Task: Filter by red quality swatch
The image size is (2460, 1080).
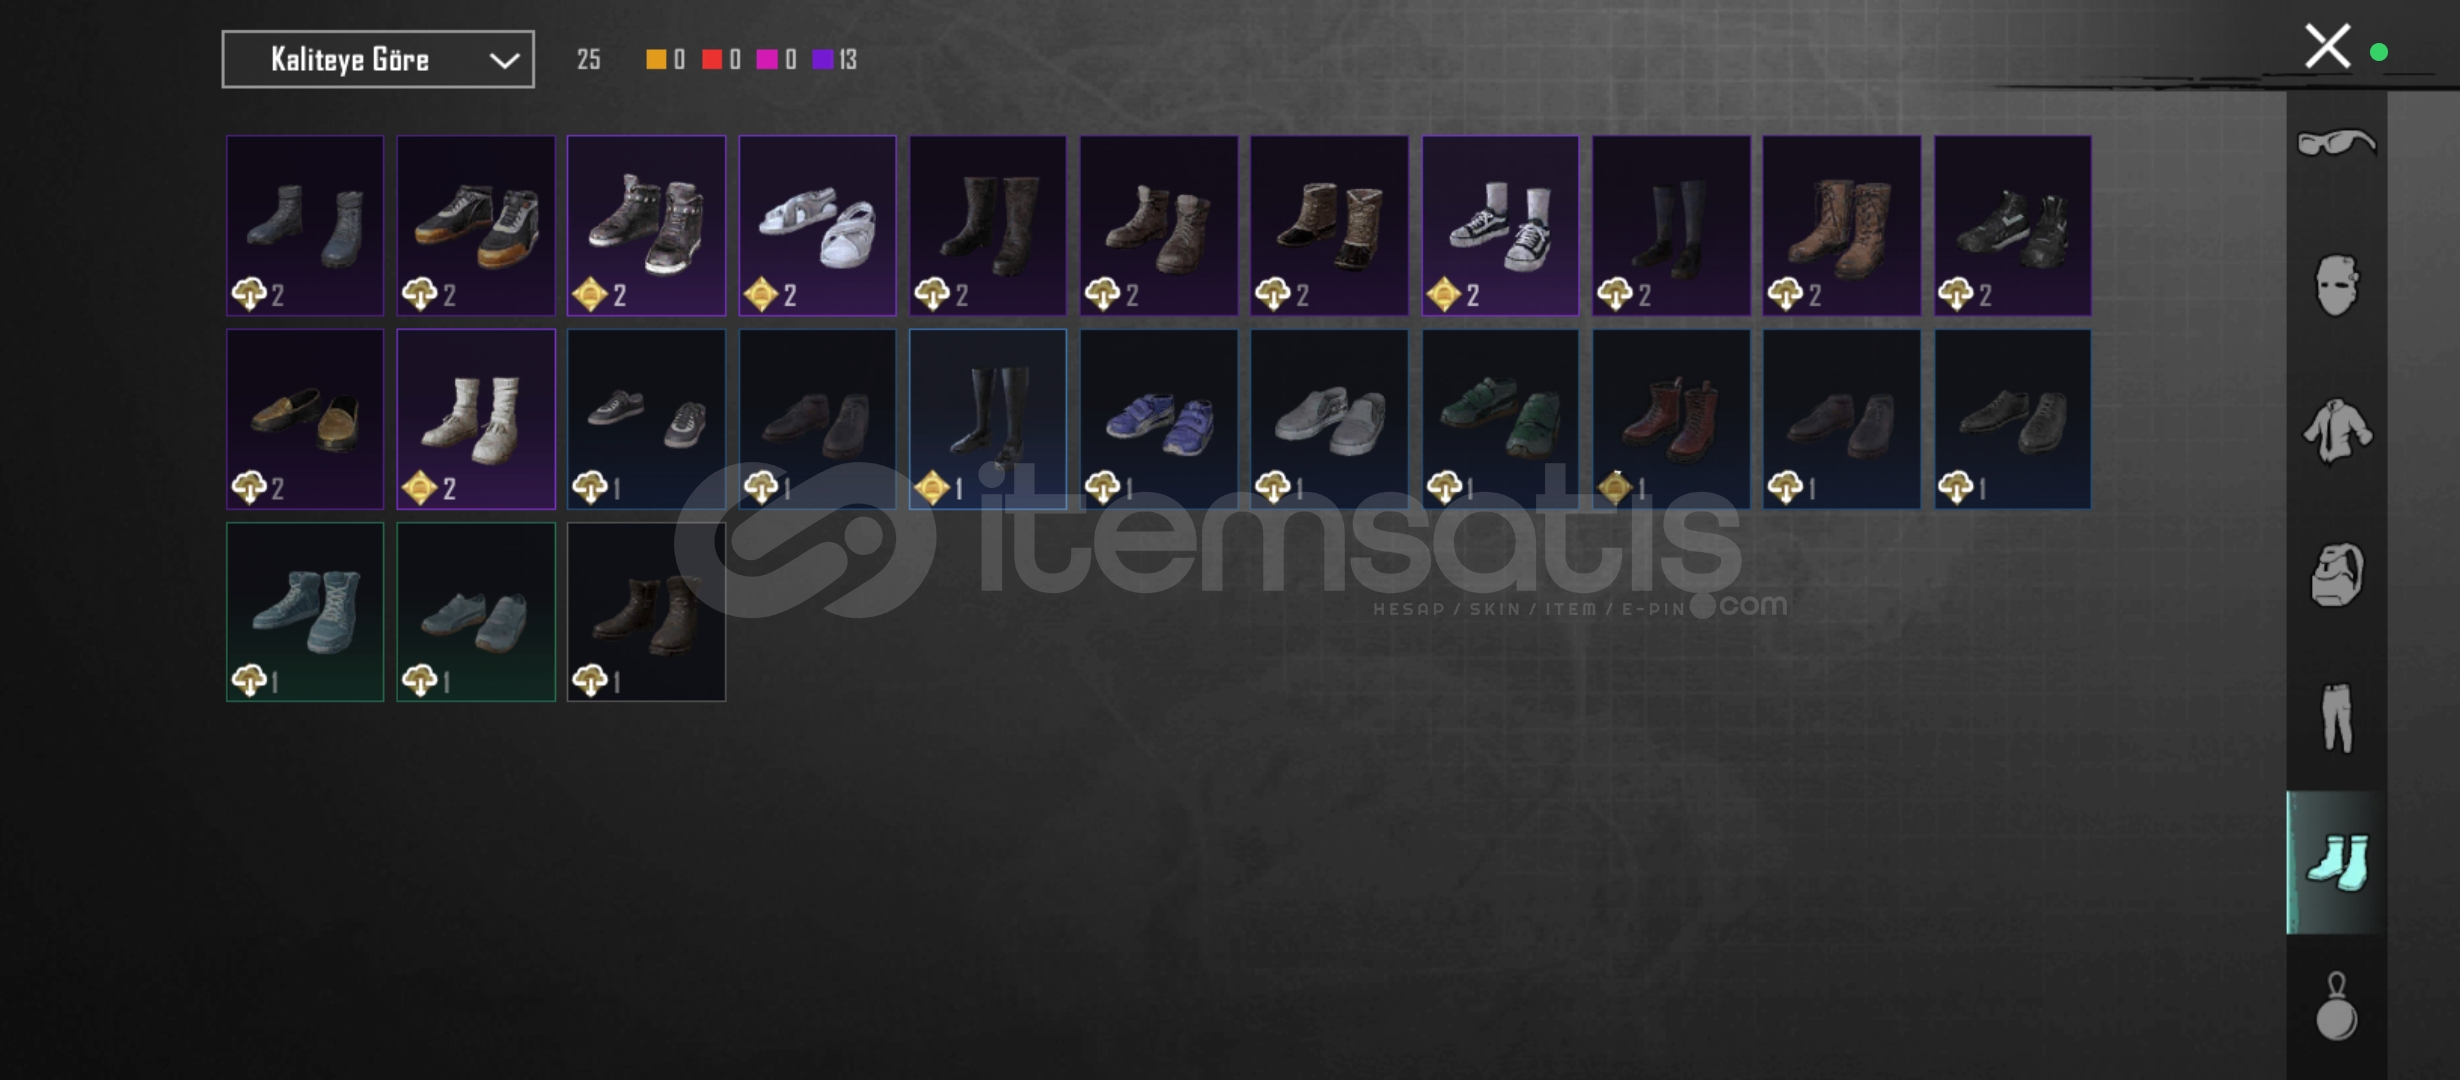Action: pos(712,60)
